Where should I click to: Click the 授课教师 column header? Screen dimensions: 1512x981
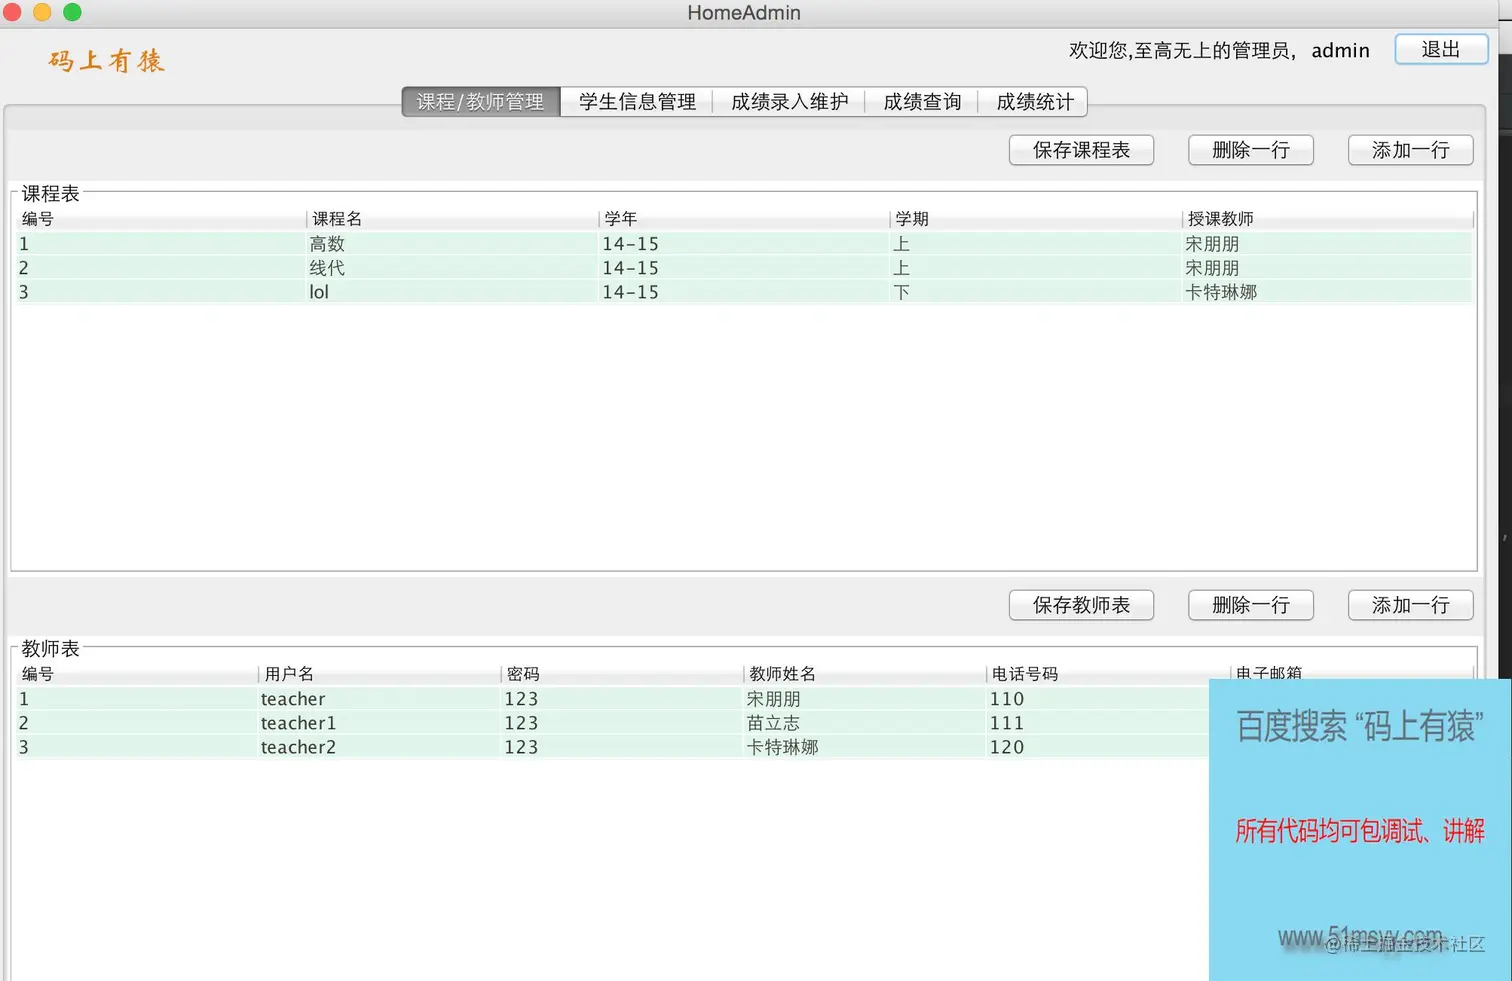coord(1328,219)
